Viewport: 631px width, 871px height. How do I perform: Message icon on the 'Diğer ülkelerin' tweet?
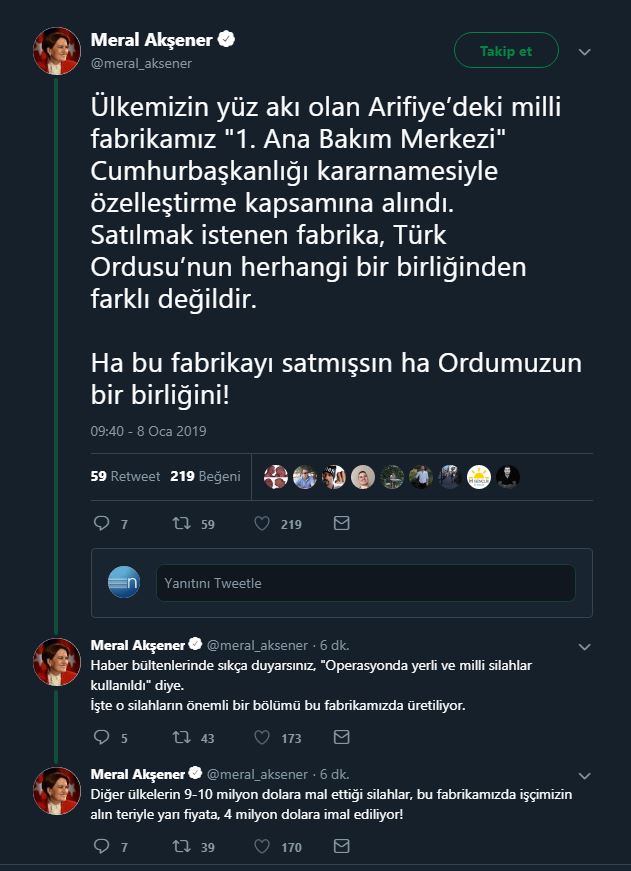pyautogui.click(x=341, y=847)
